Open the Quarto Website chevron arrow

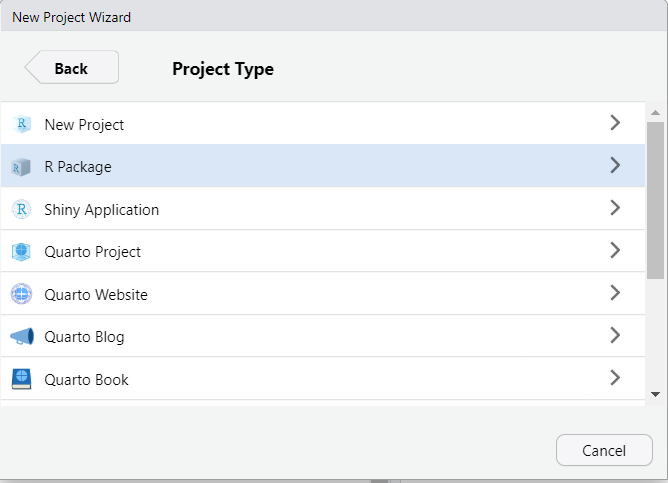(615, 293)
